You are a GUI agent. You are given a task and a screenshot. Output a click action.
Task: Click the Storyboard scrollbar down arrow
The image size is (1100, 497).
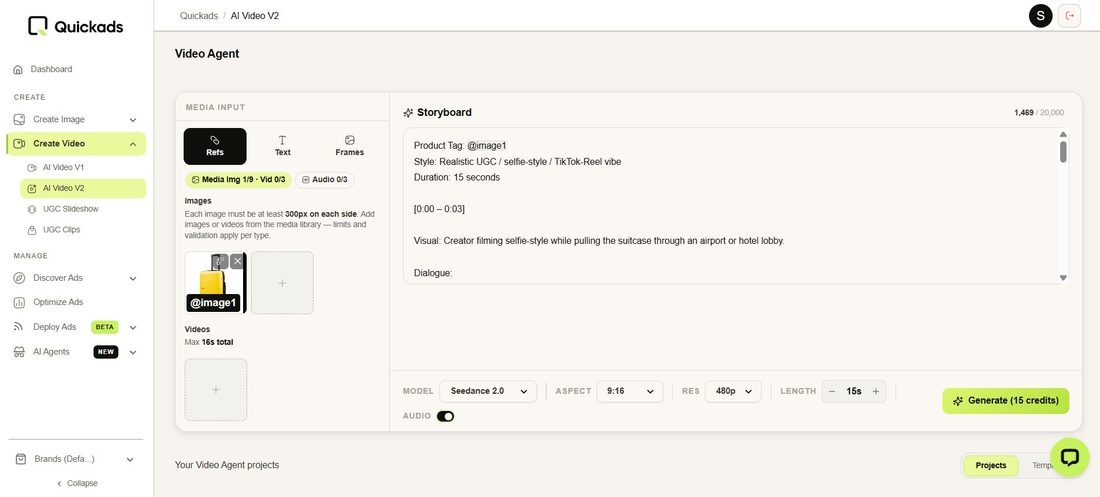tap(1063, 278)
